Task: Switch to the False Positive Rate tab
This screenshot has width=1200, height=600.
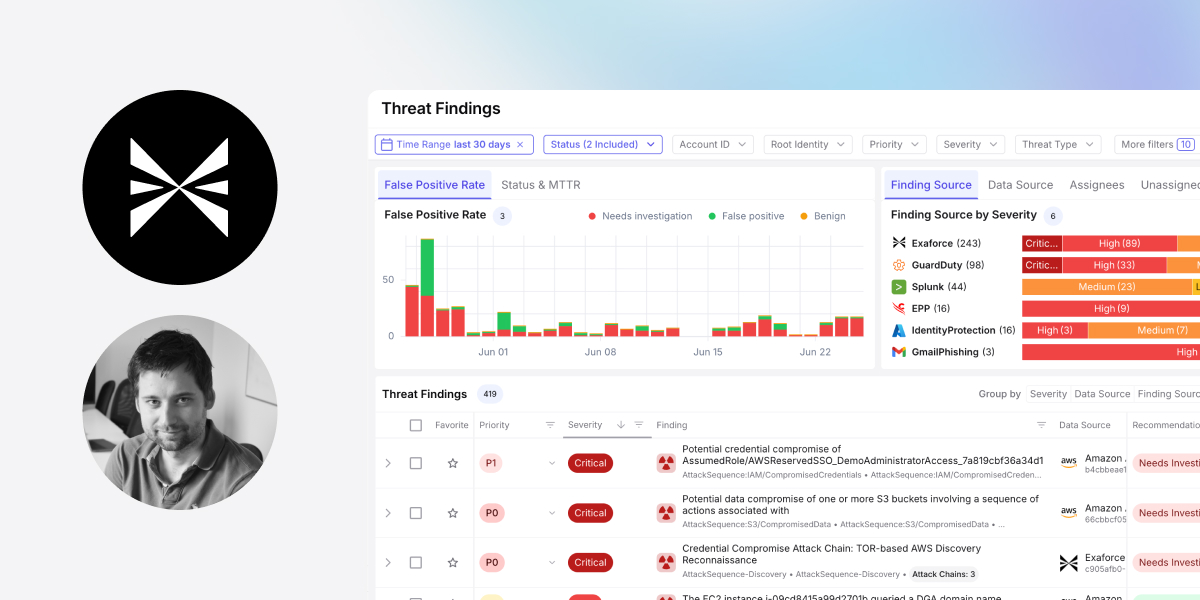Action: 434,185
